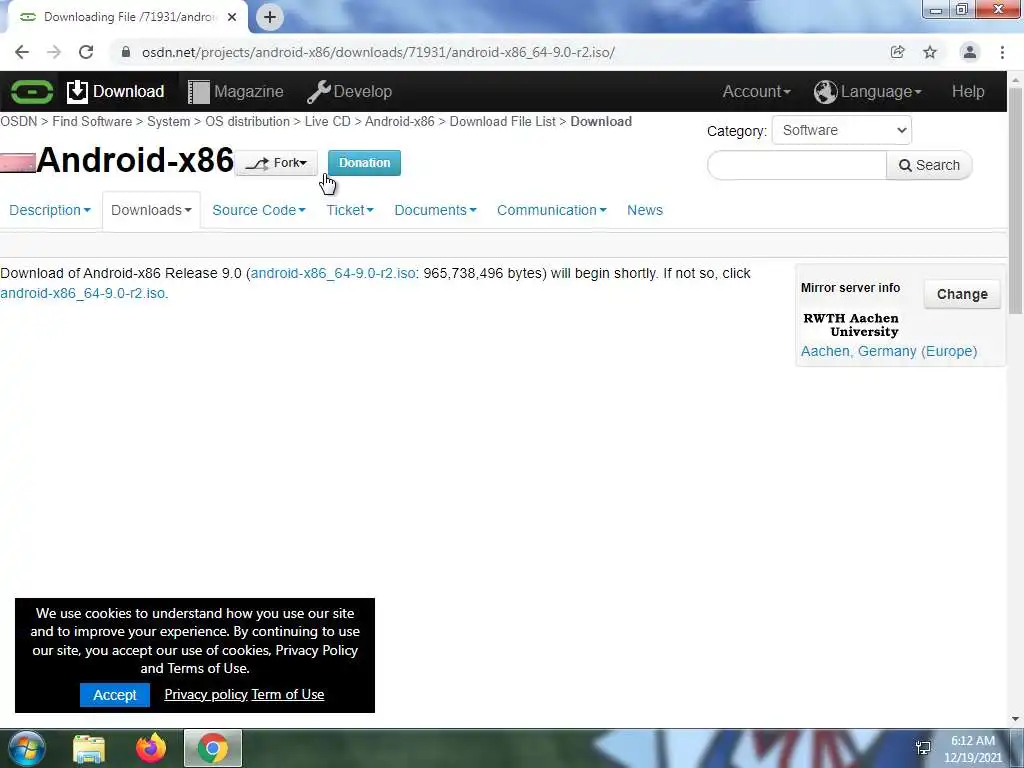Click the OSDN green logo icon
Viewport: 1024px width, 768px height.
31,91
